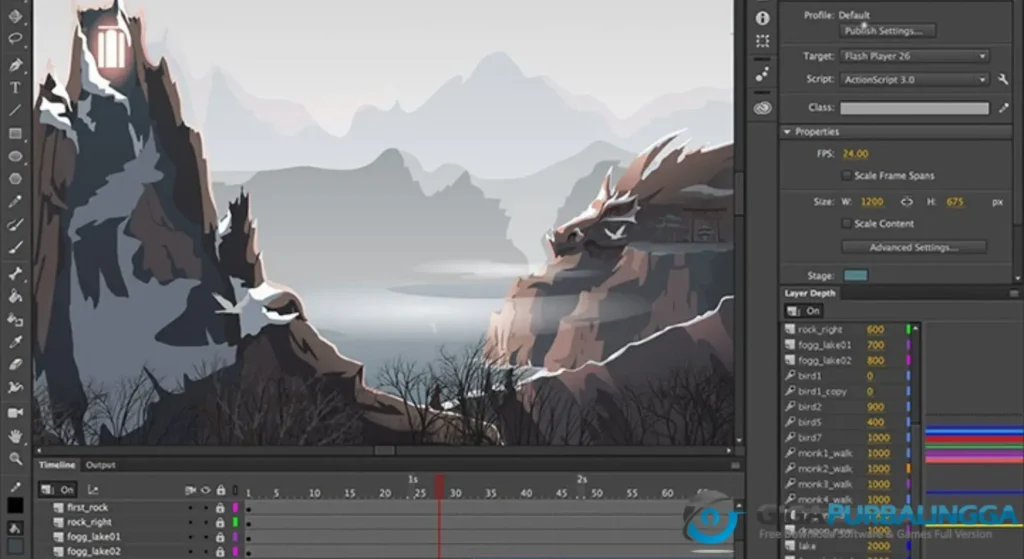Select the Width tool
The width and height of the screenshot is (1024, 559).
pos(14,387)
